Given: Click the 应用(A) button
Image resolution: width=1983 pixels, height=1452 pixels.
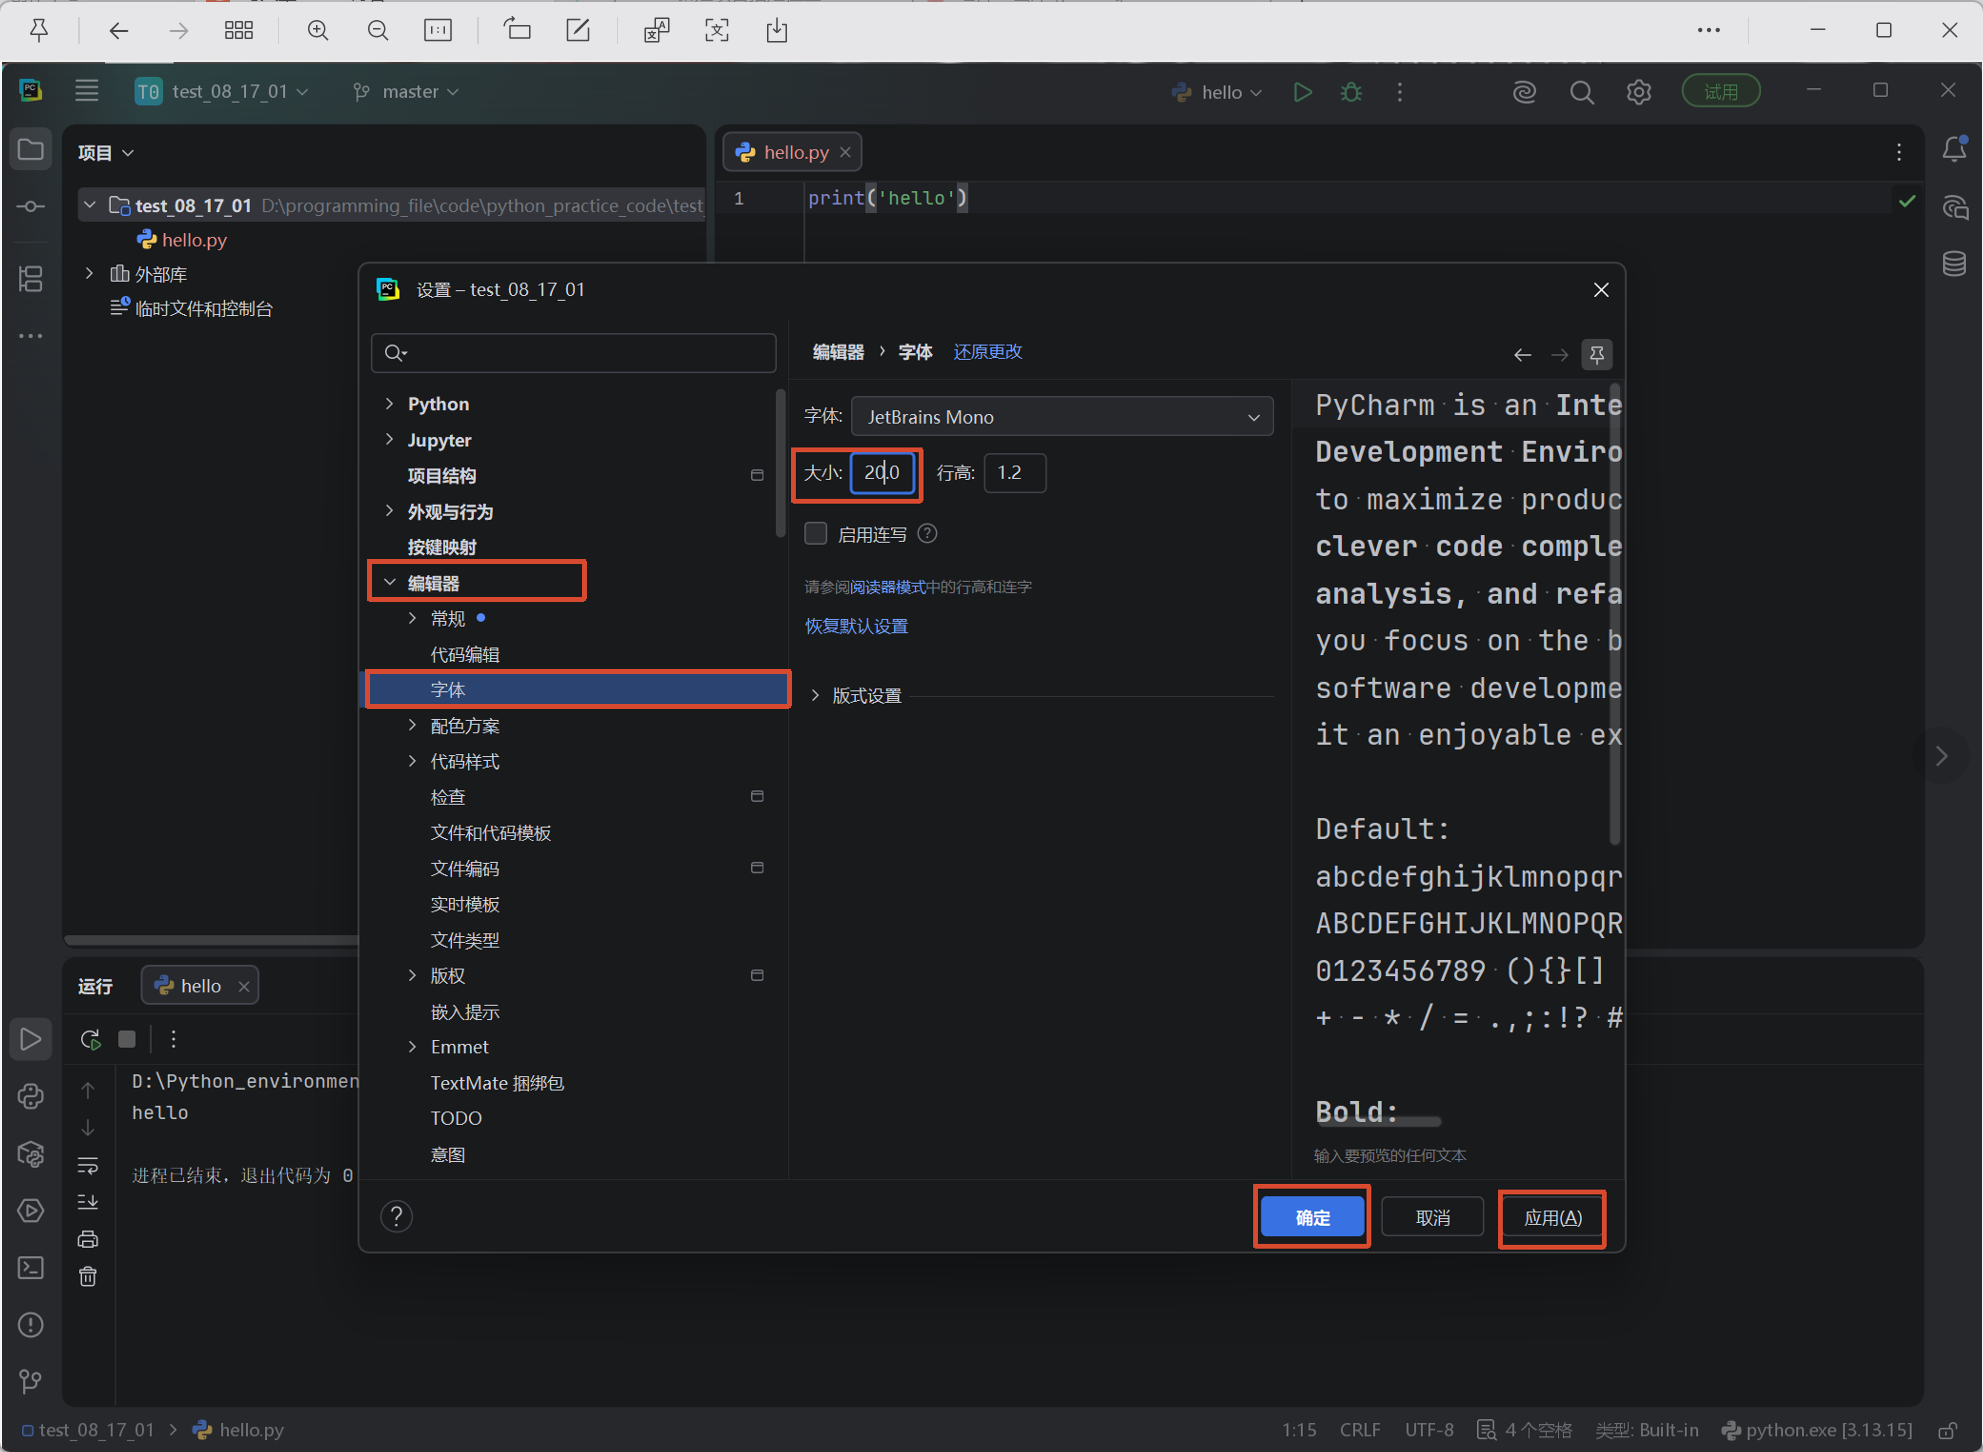Looking at the screenshot, I should tap(1552, 1217).
